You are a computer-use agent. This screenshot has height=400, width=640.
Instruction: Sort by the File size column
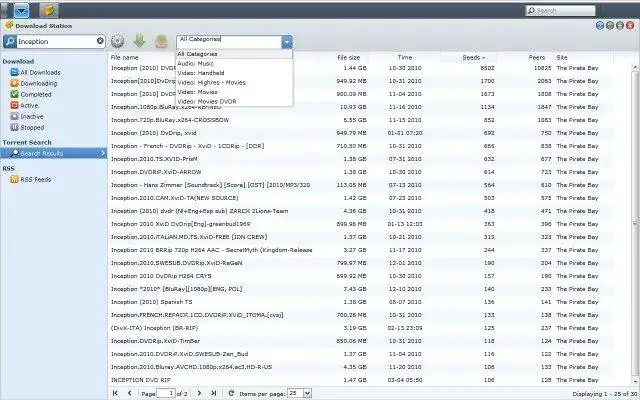point(349,58)
